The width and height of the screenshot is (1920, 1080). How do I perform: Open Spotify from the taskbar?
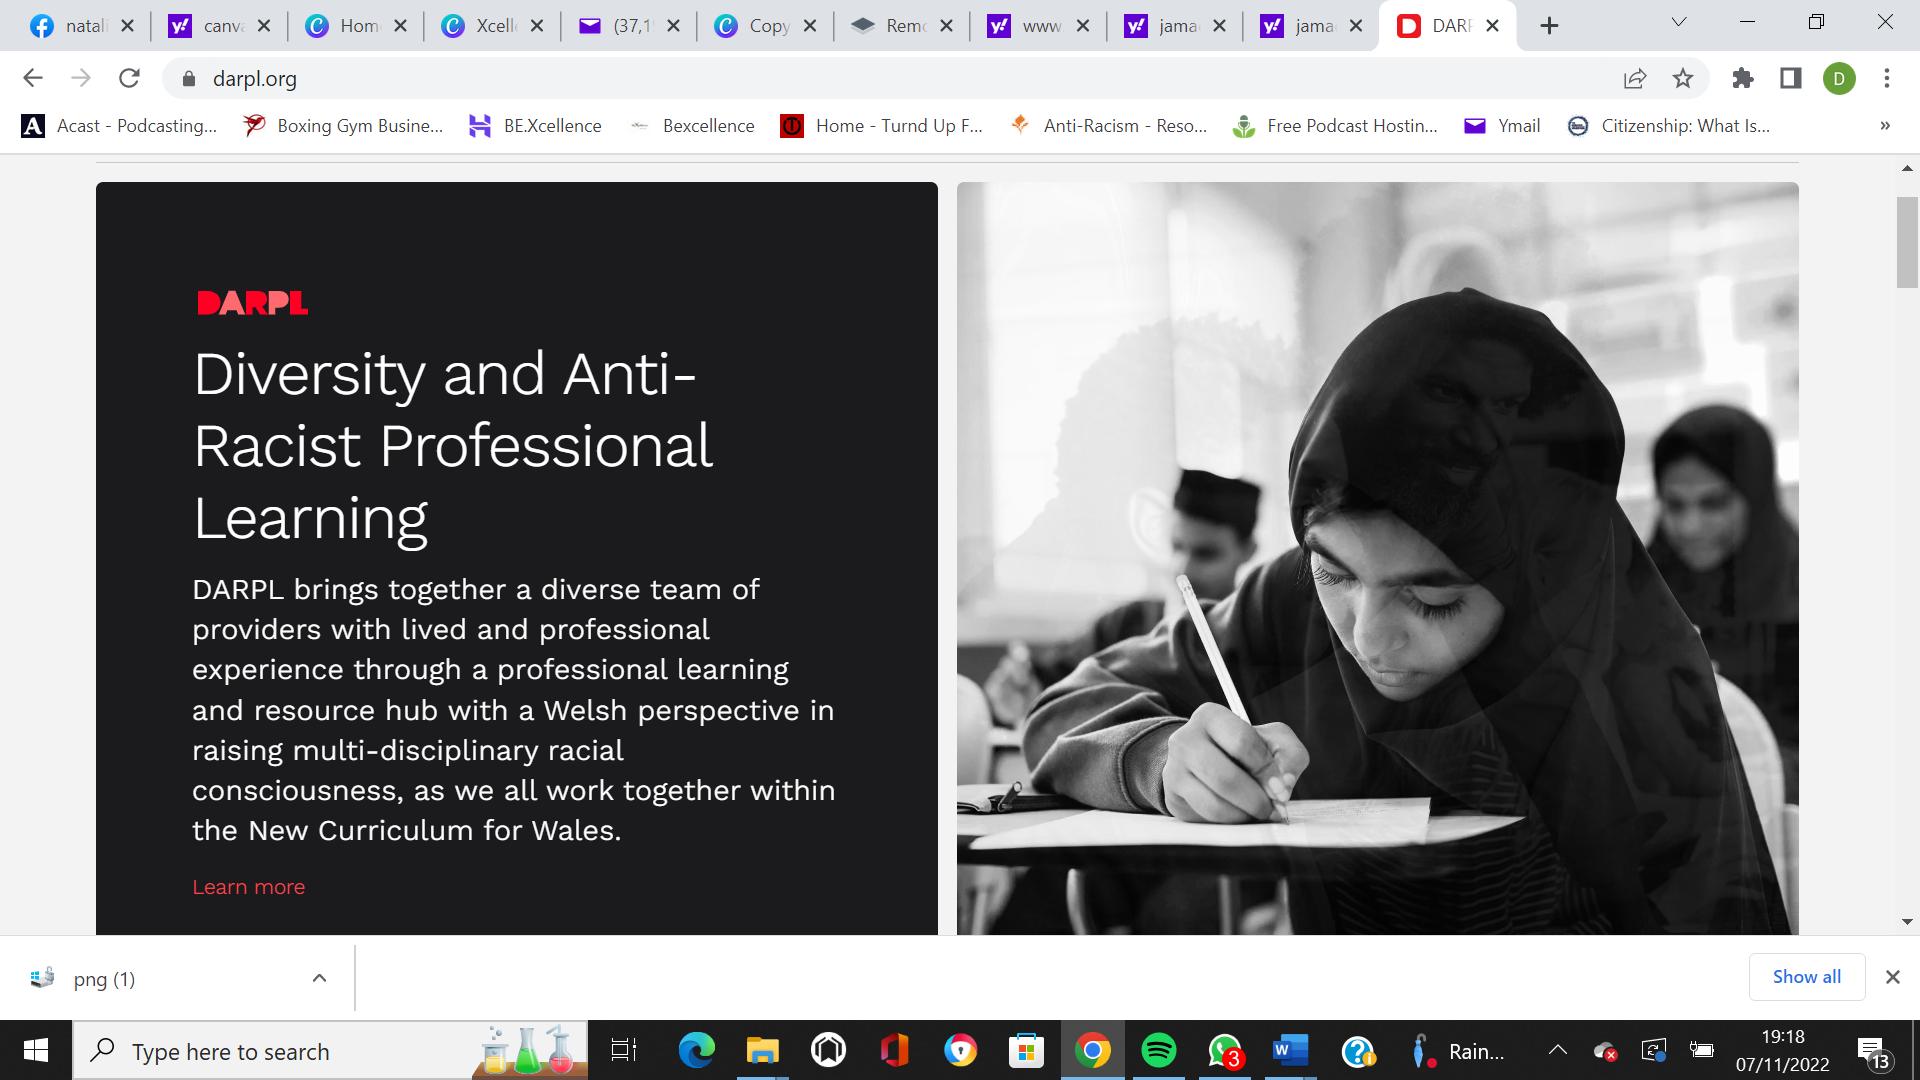click(x=1158, y=1051)
